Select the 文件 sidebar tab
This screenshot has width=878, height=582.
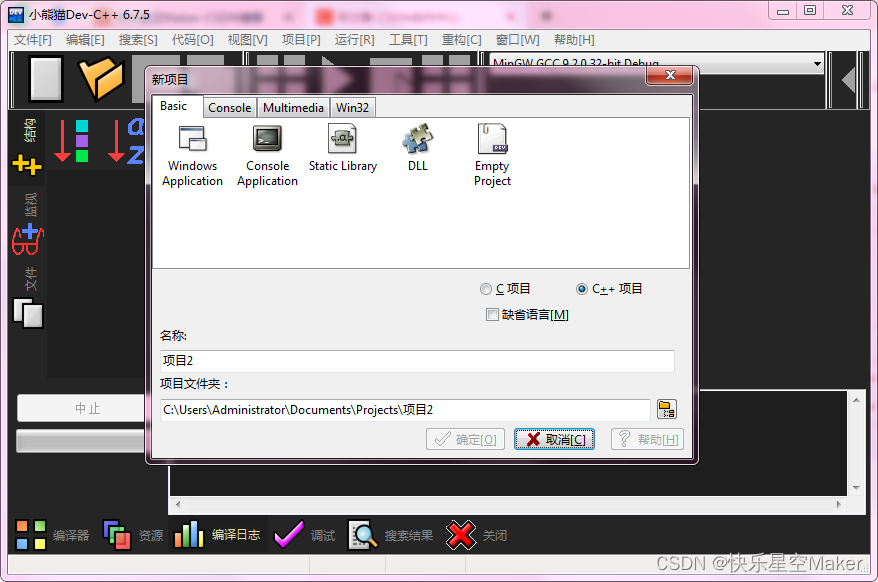point(30,278)
